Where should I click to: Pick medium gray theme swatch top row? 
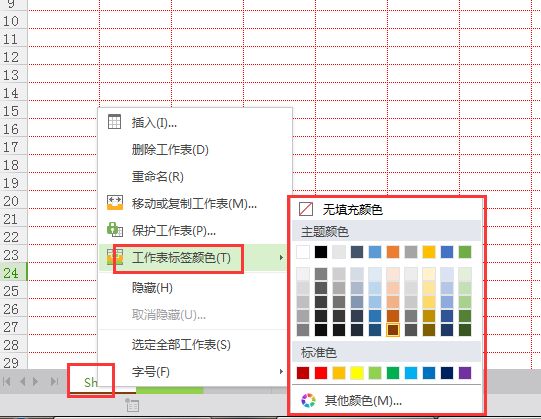click(411, 252)
